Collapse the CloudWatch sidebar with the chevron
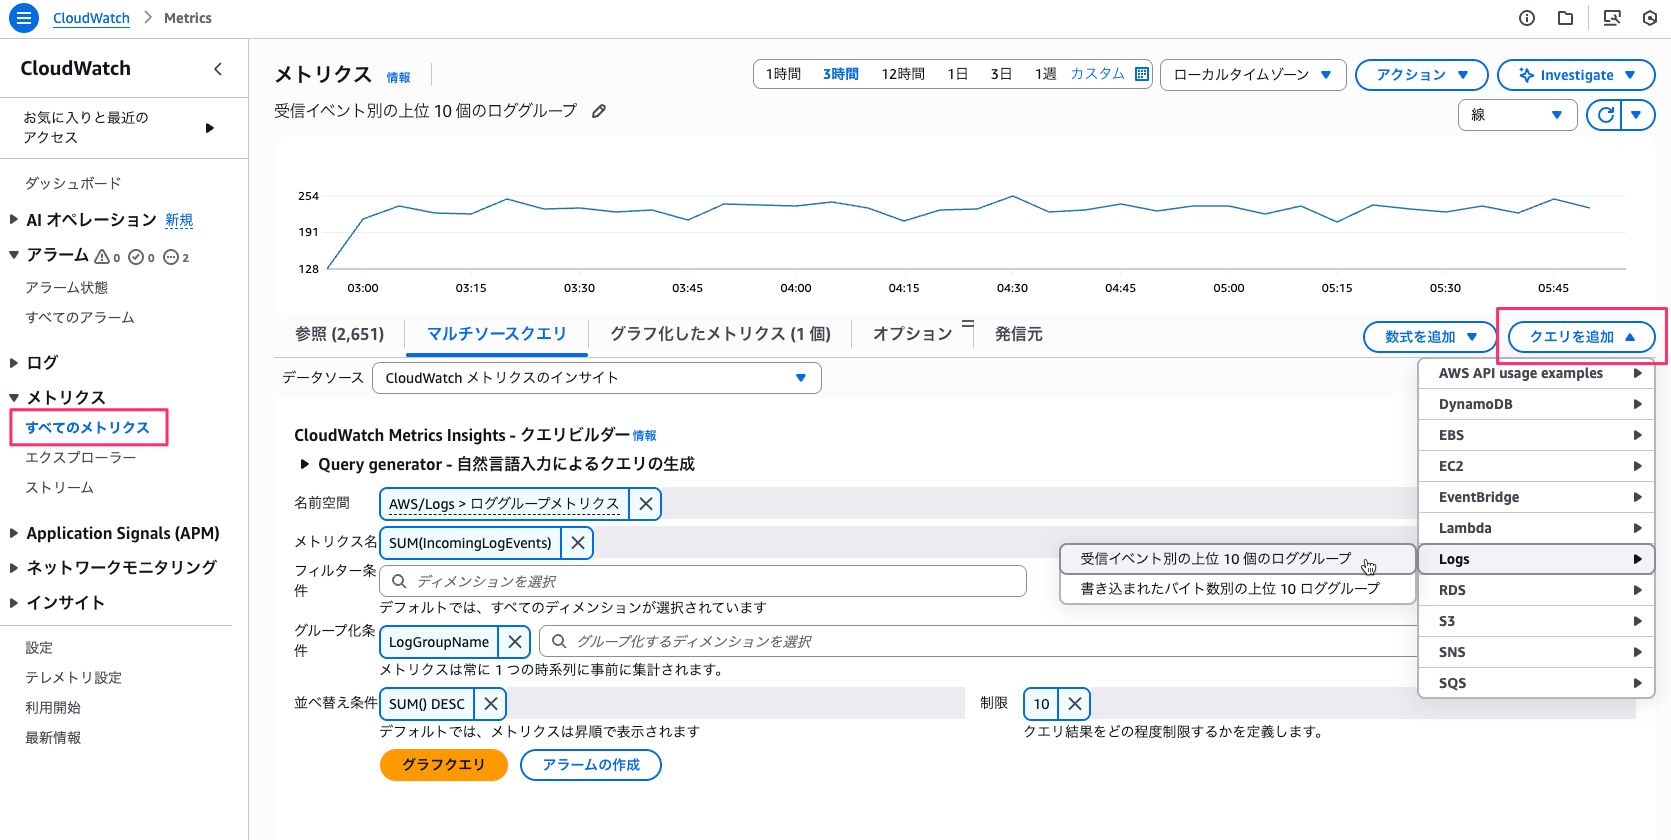Screen dimensions: 1671x840 [x=218, y=68]
